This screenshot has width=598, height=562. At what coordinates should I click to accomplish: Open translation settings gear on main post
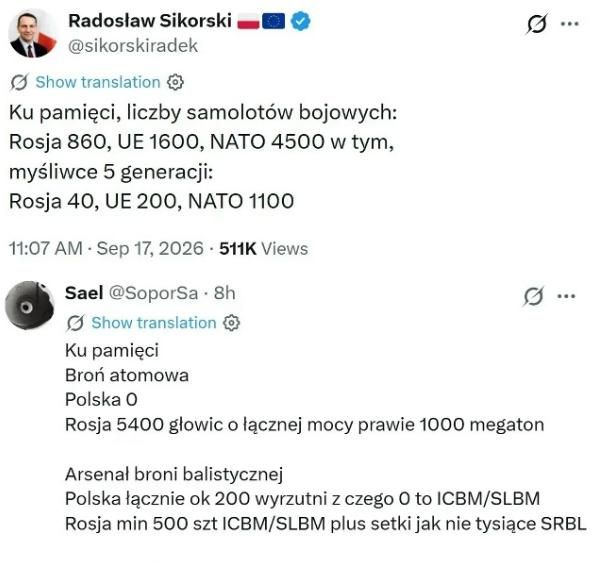click(x=175, y=82)
